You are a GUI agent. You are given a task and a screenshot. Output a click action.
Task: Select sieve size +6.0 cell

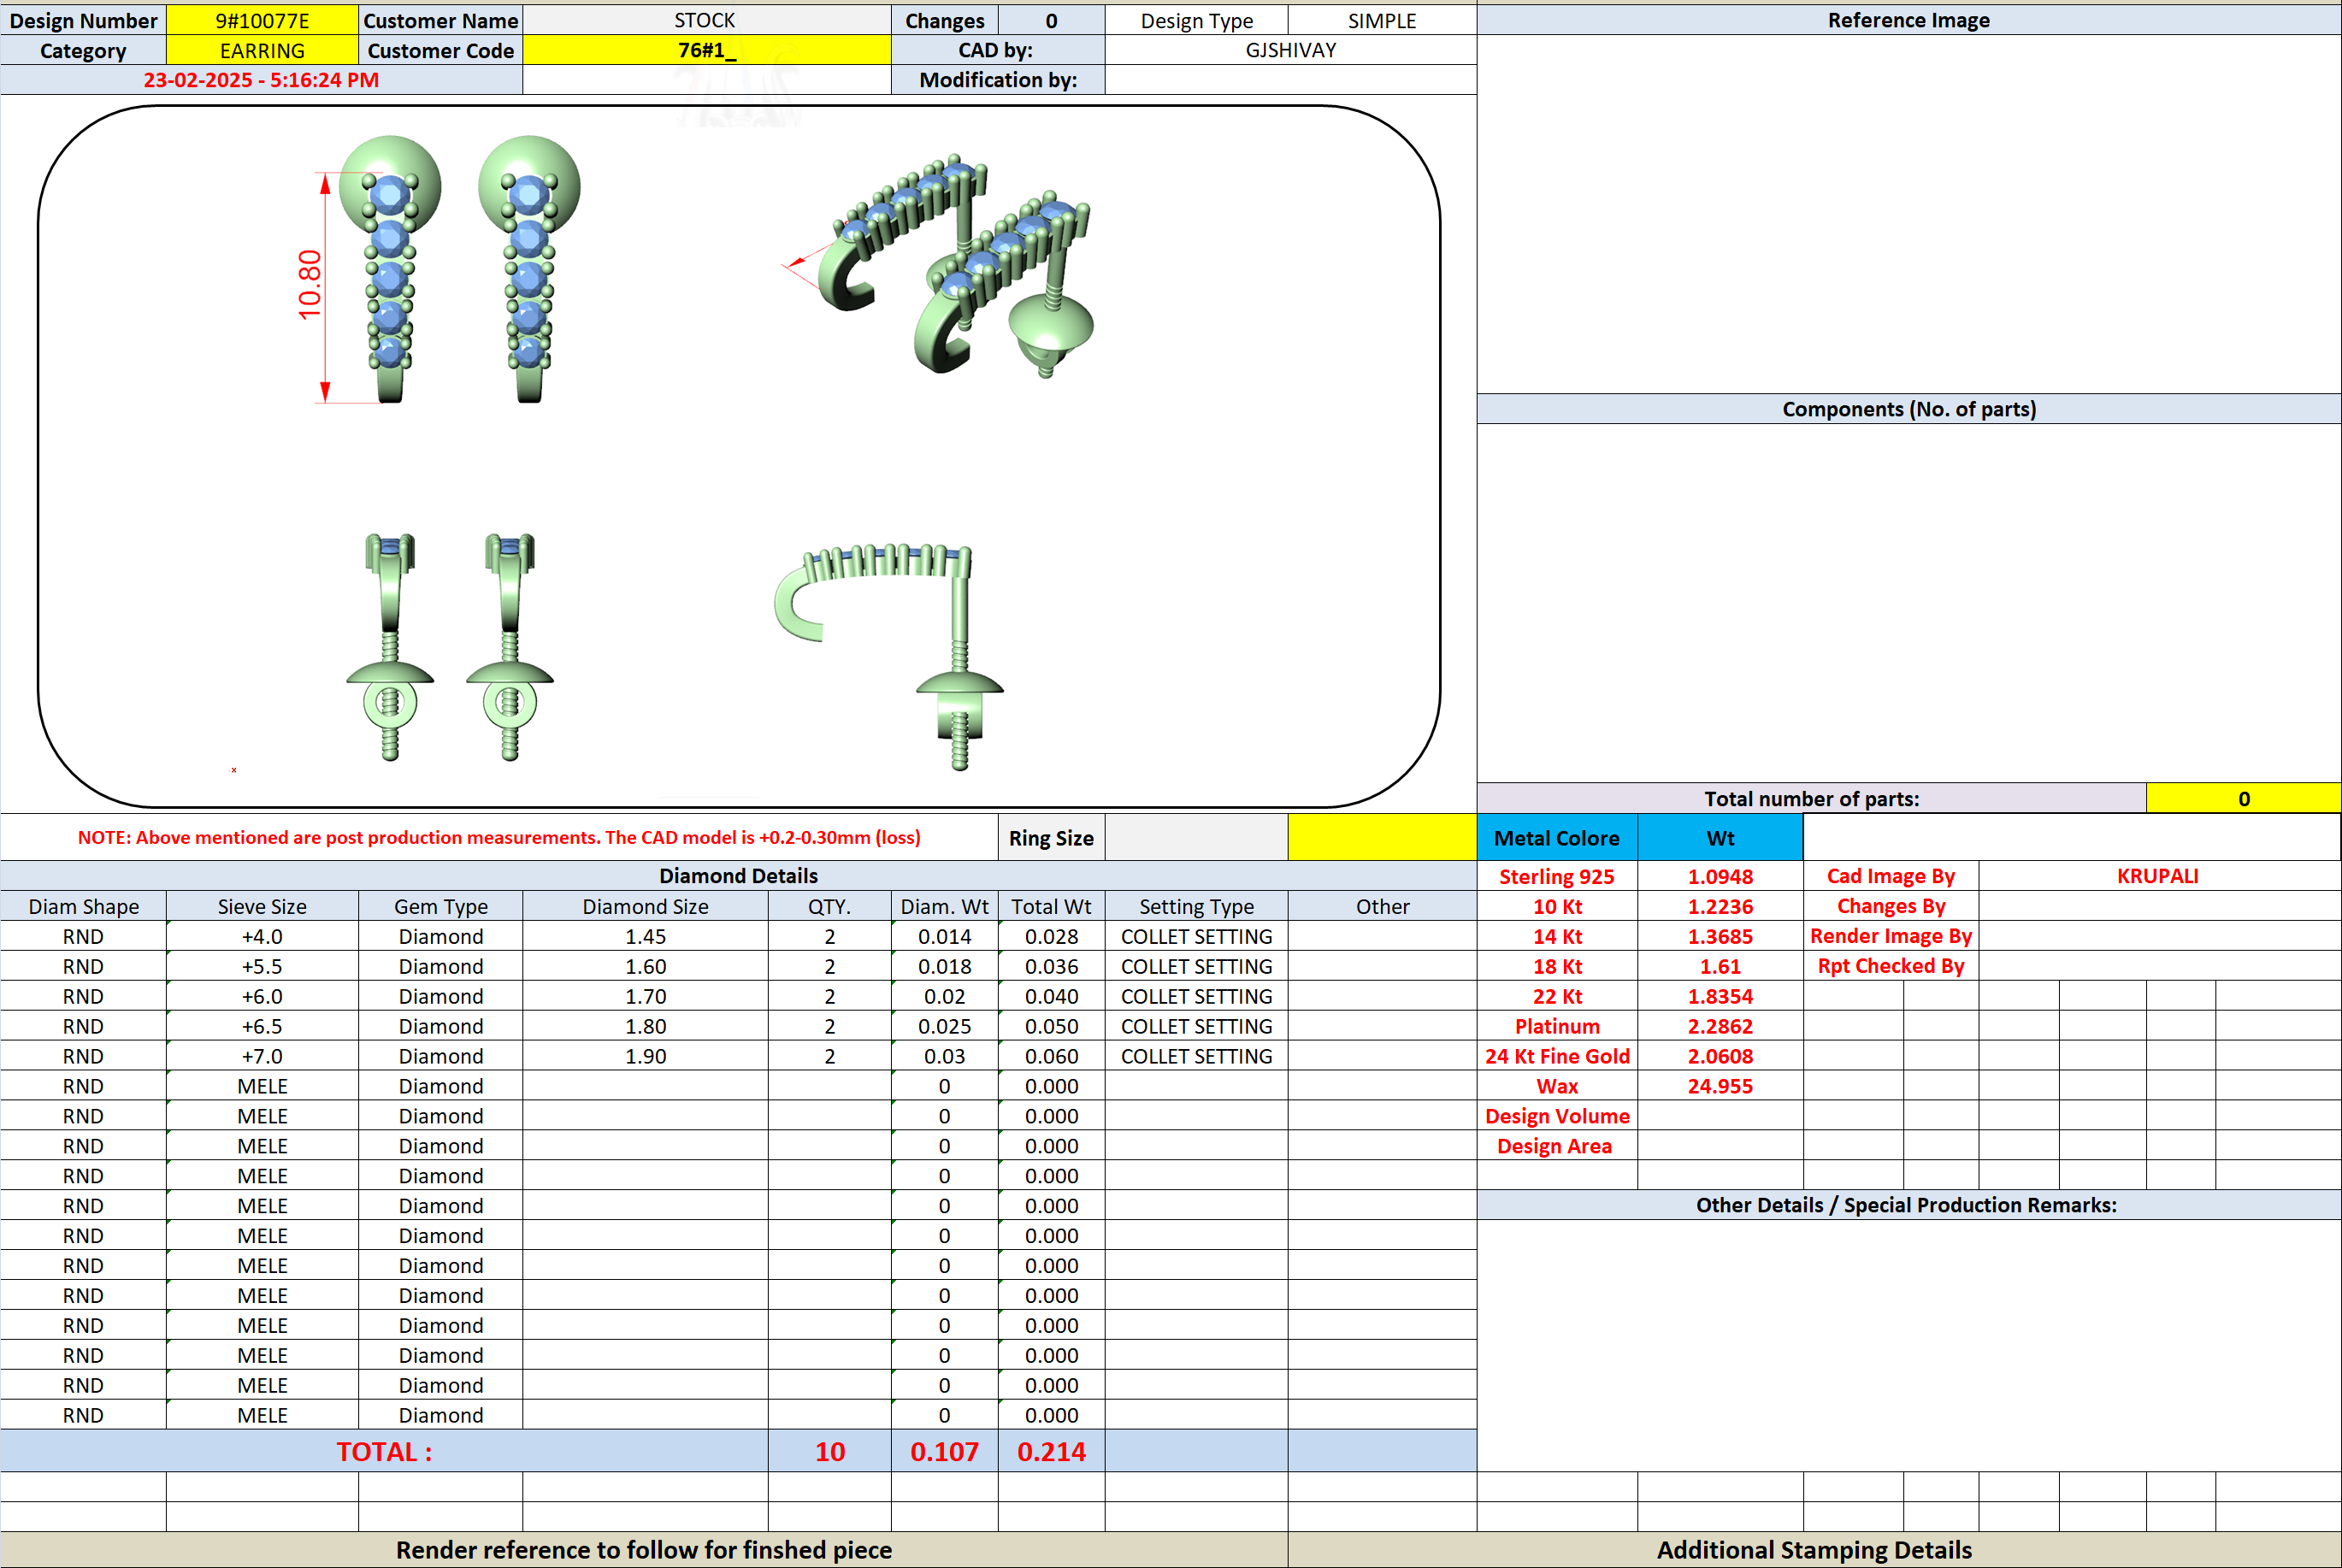point(262,996)
